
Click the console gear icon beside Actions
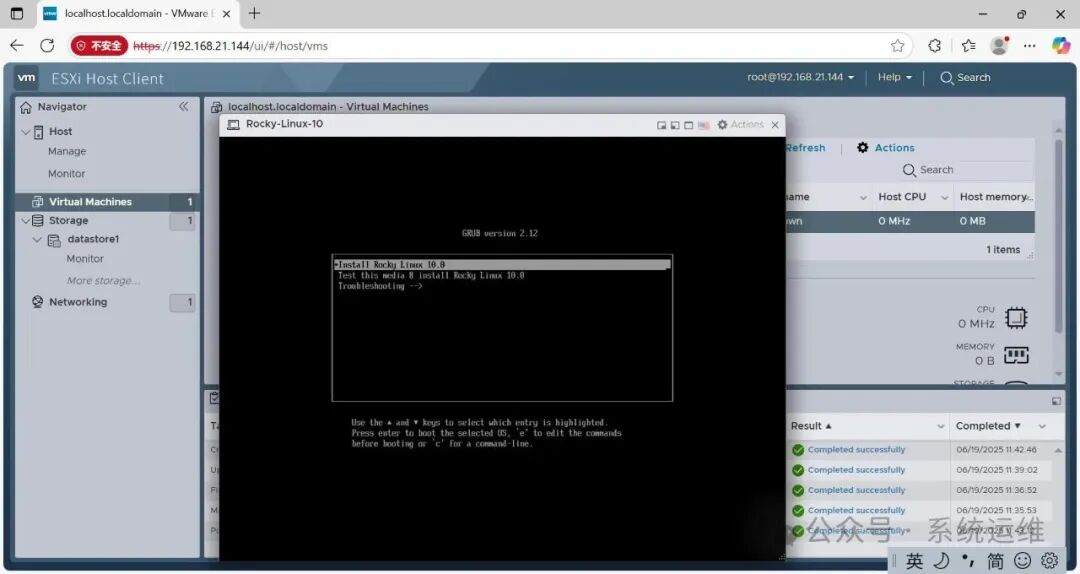[723, 125]
